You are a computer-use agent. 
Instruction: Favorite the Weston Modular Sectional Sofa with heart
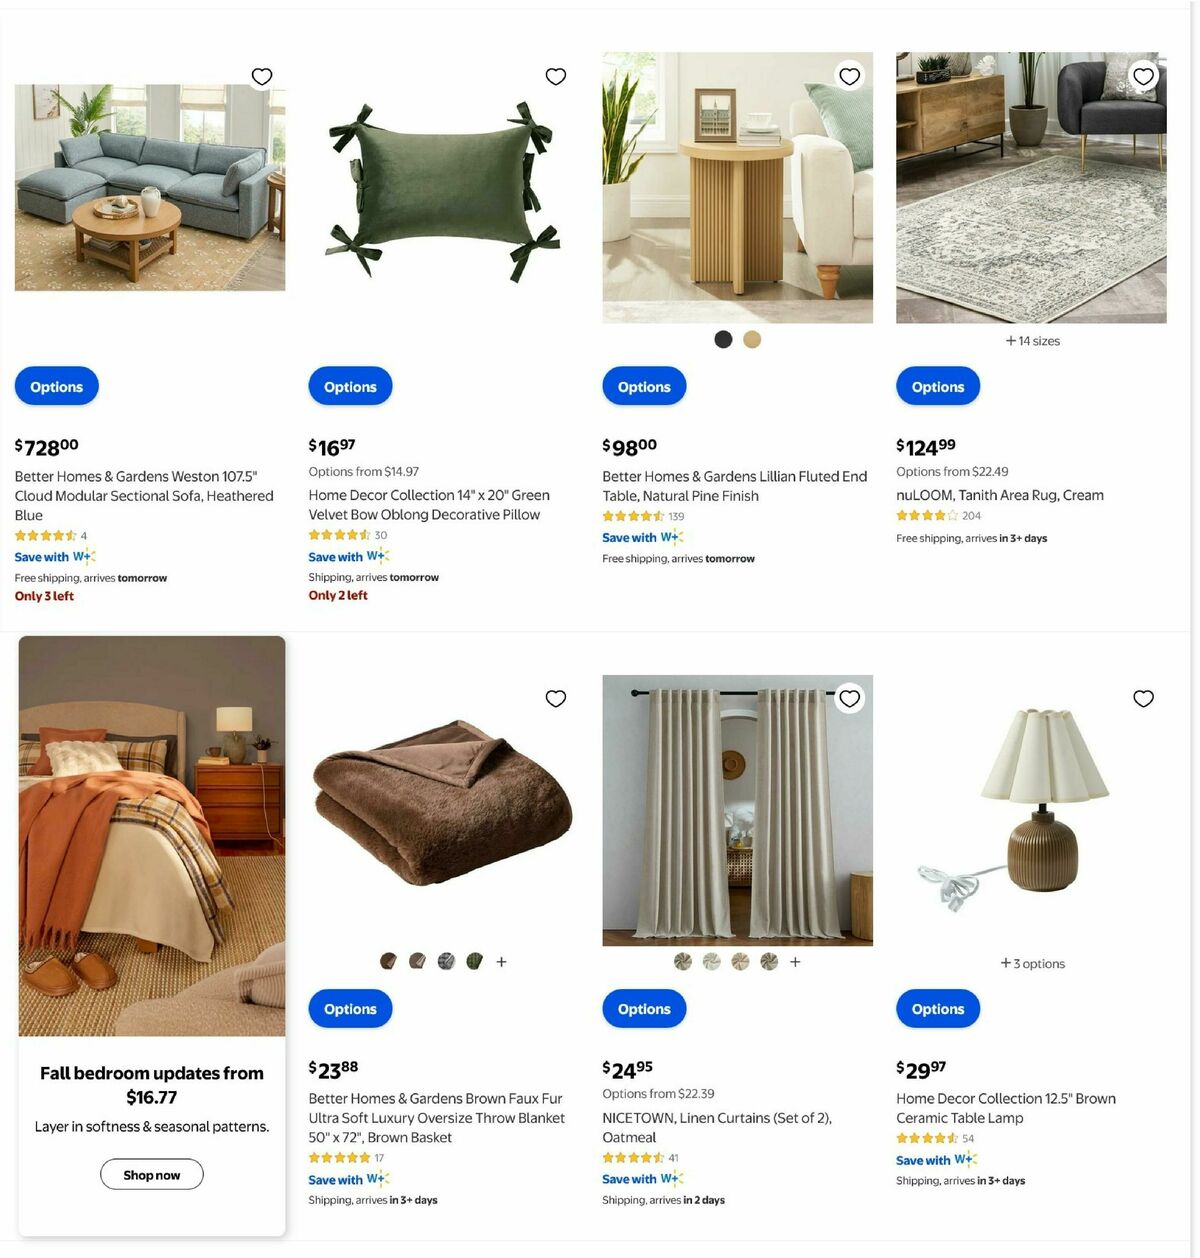pos(262,76)
